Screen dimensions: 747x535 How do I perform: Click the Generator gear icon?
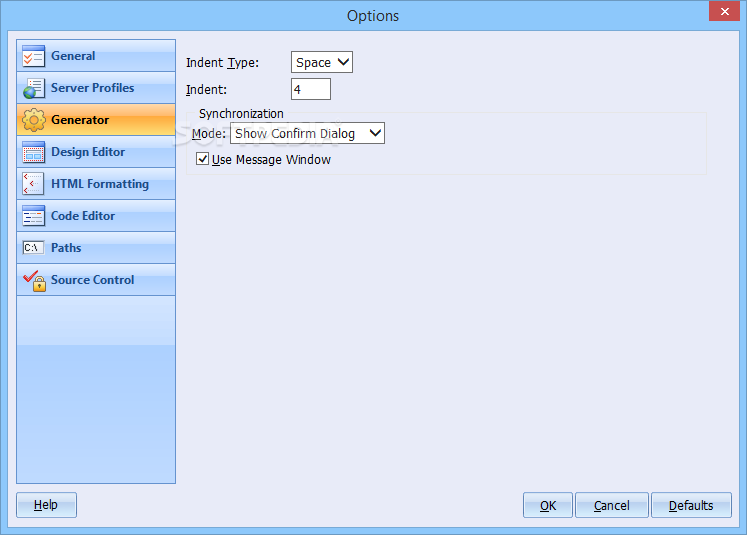pyautogui.click(x=33, y=120)
